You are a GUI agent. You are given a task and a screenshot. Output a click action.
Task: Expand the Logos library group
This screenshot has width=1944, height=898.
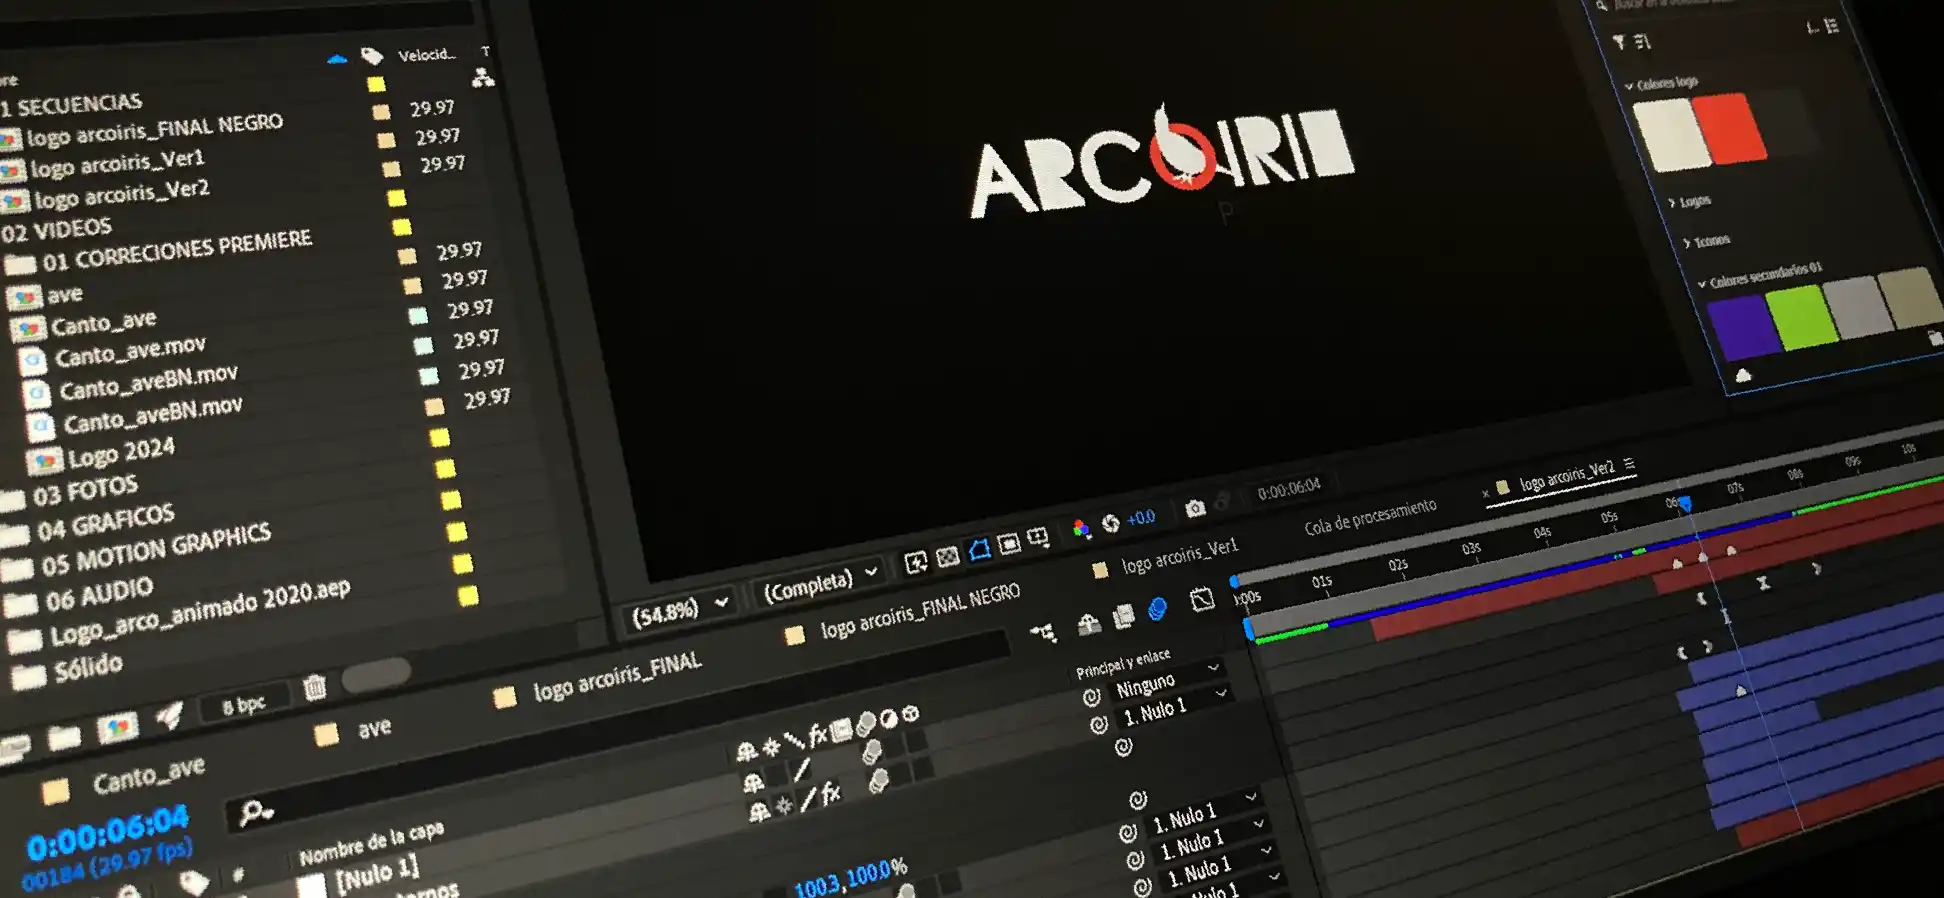1672,204
